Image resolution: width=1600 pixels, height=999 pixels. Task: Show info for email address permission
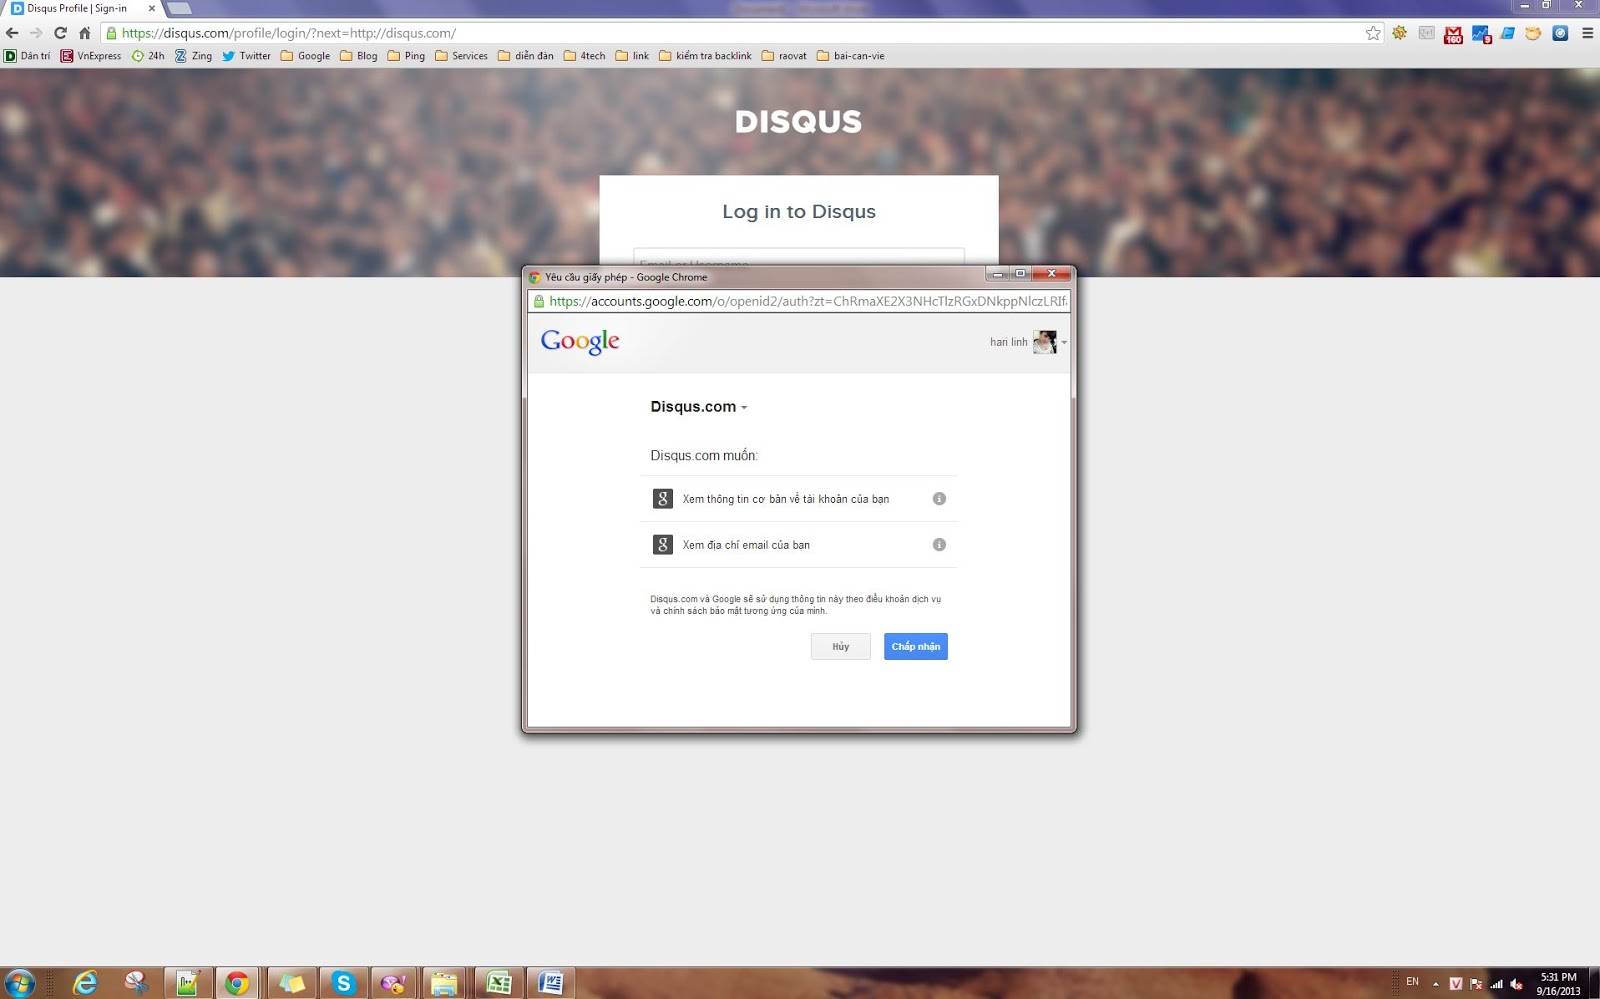(939, 545)
